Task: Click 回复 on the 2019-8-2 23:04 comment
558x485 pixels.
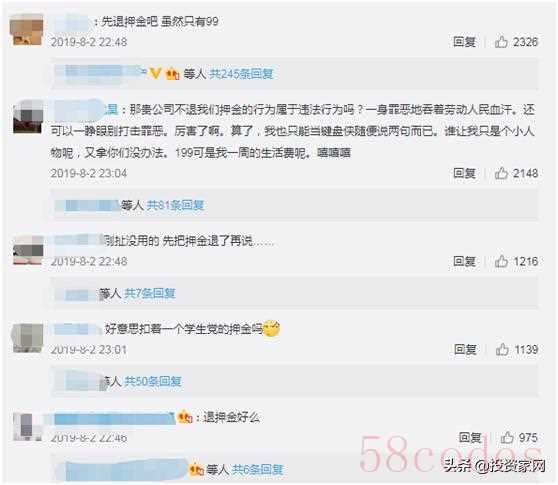Action: coord(464,173)
